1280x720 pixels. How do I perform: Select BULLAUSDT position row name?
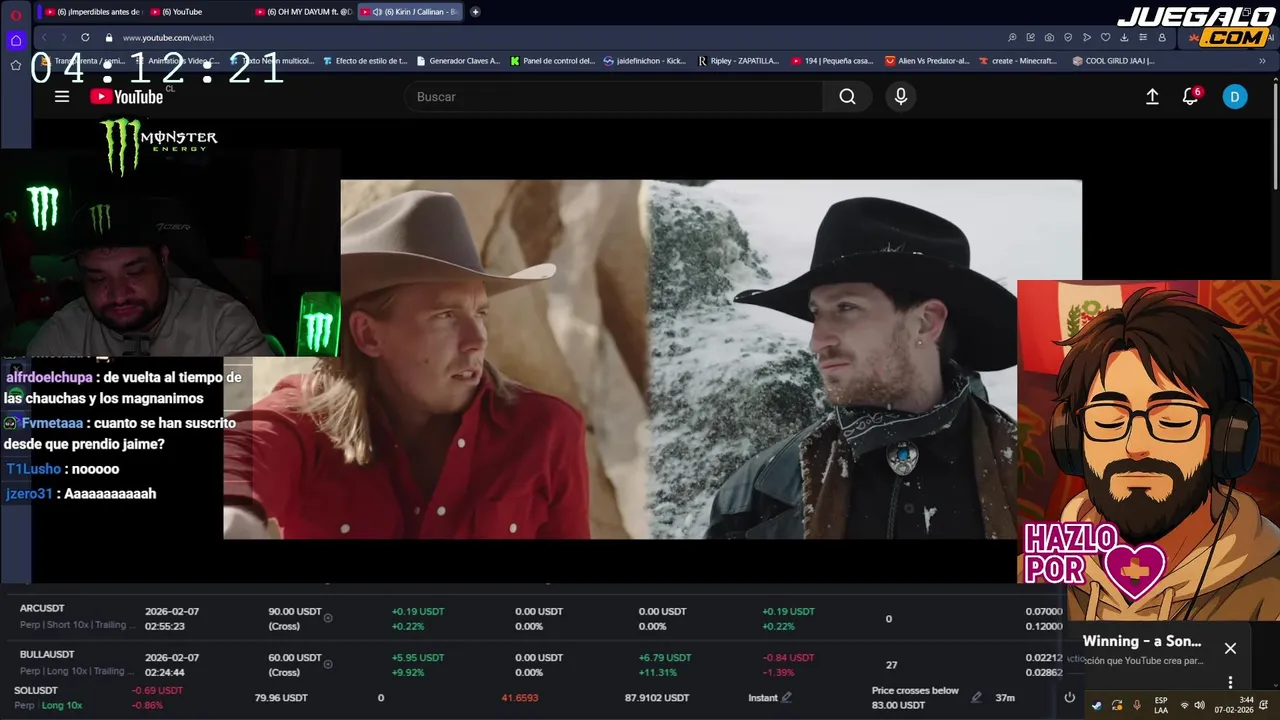[x=45, y=654]
